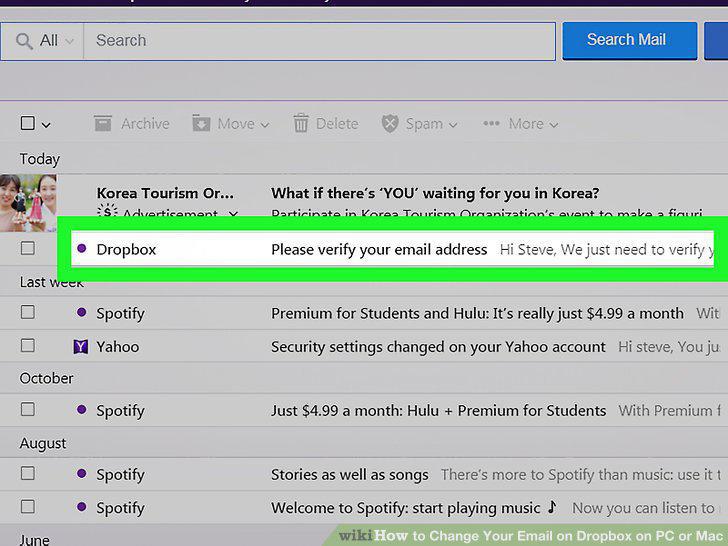Expand the More dropdown arrow
728x546 pixels.
tap(553, 125)
